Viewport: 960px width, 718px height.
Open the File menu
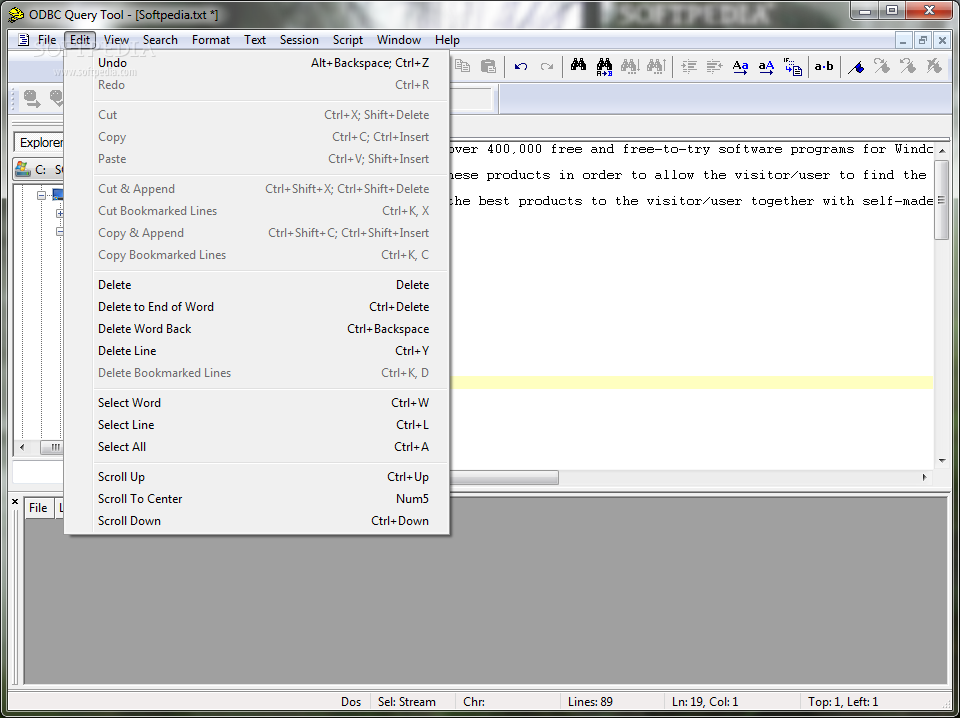point(47,40)
